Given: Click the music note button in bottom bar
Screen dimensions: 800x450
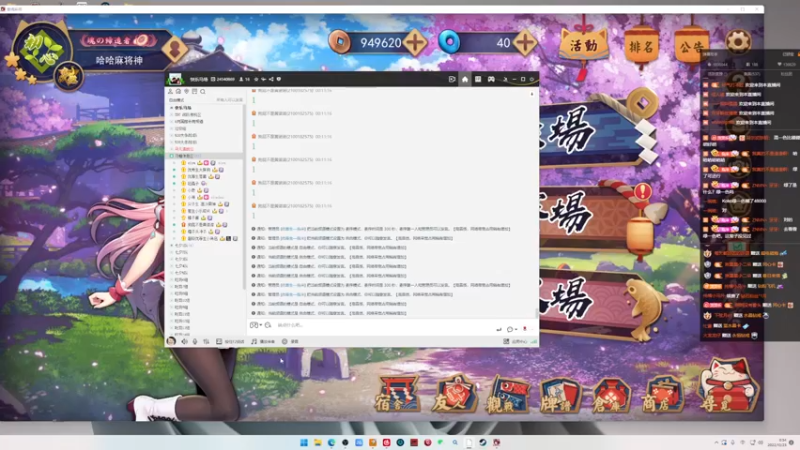Looking at the screenshot, I should pos(262,341).
